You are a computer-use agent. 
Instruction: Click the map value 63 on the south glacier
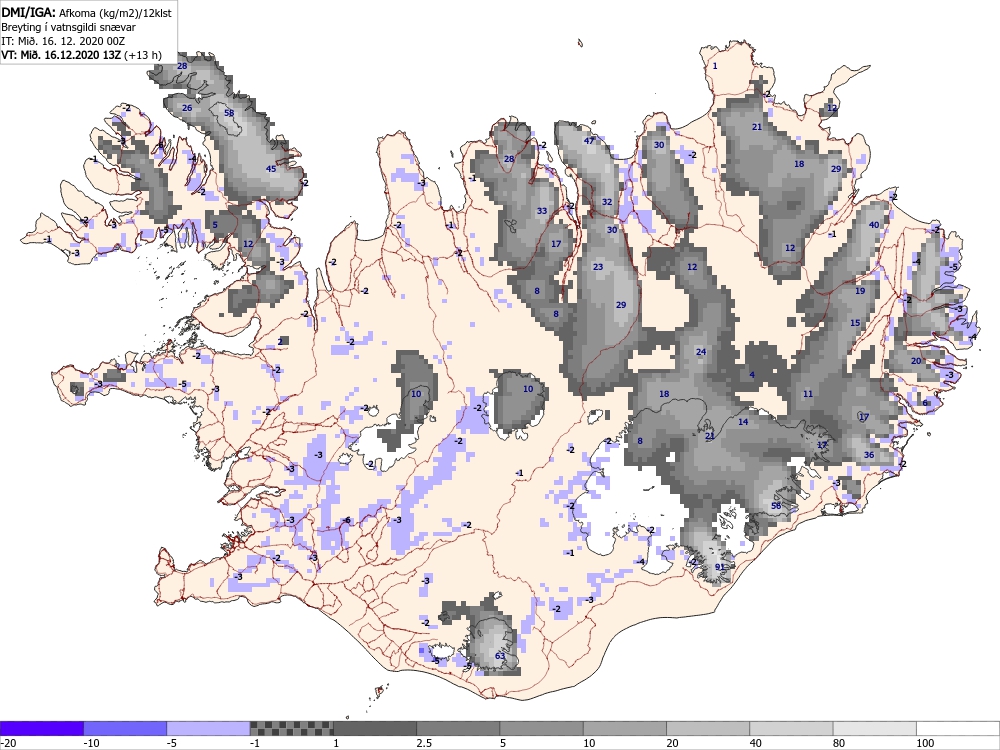point(500,656)
